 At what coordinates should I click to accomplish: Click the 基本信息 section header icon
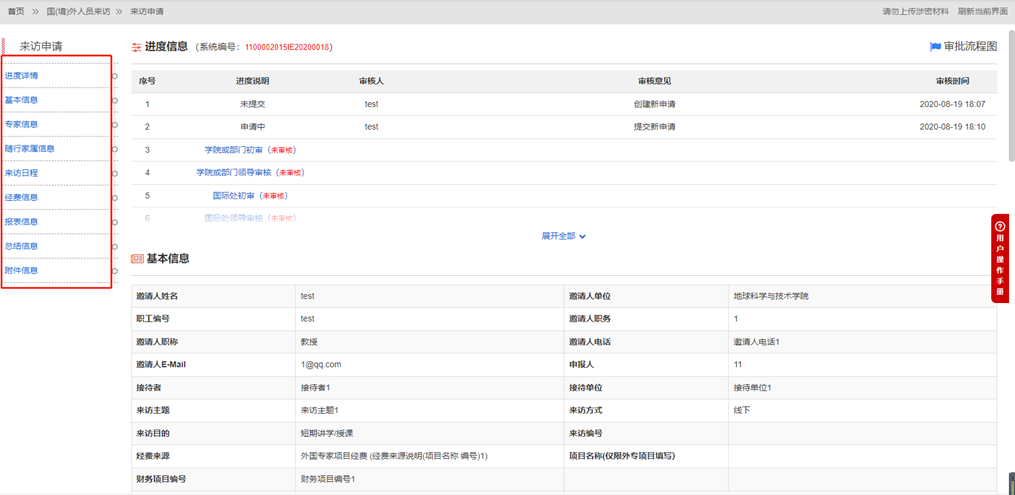pos(137,259)
